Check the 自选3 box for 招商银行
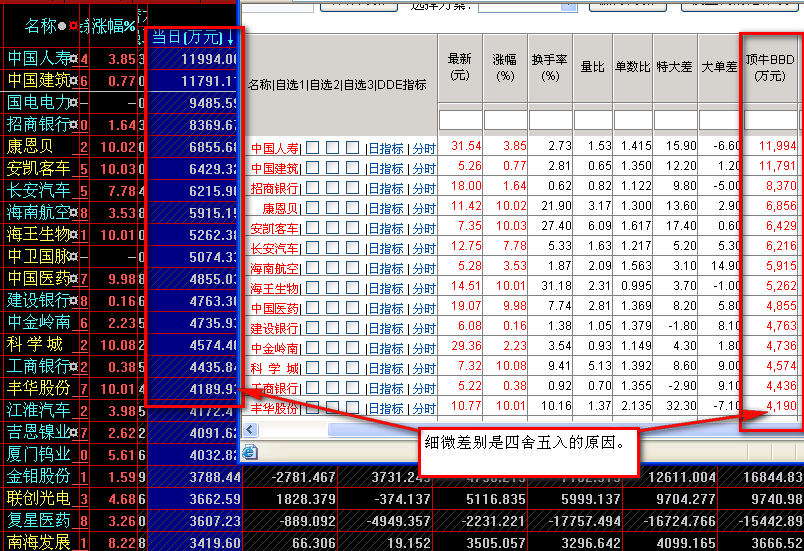Image resolution: width=804 pixels, height=551 pixels. (352, 188)
